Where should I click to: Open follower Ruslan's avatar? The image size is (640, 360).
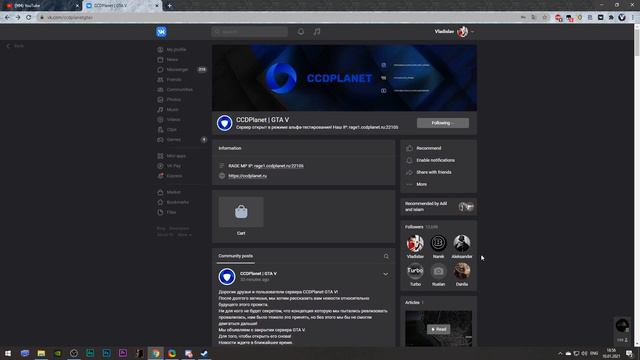[438, 271]
